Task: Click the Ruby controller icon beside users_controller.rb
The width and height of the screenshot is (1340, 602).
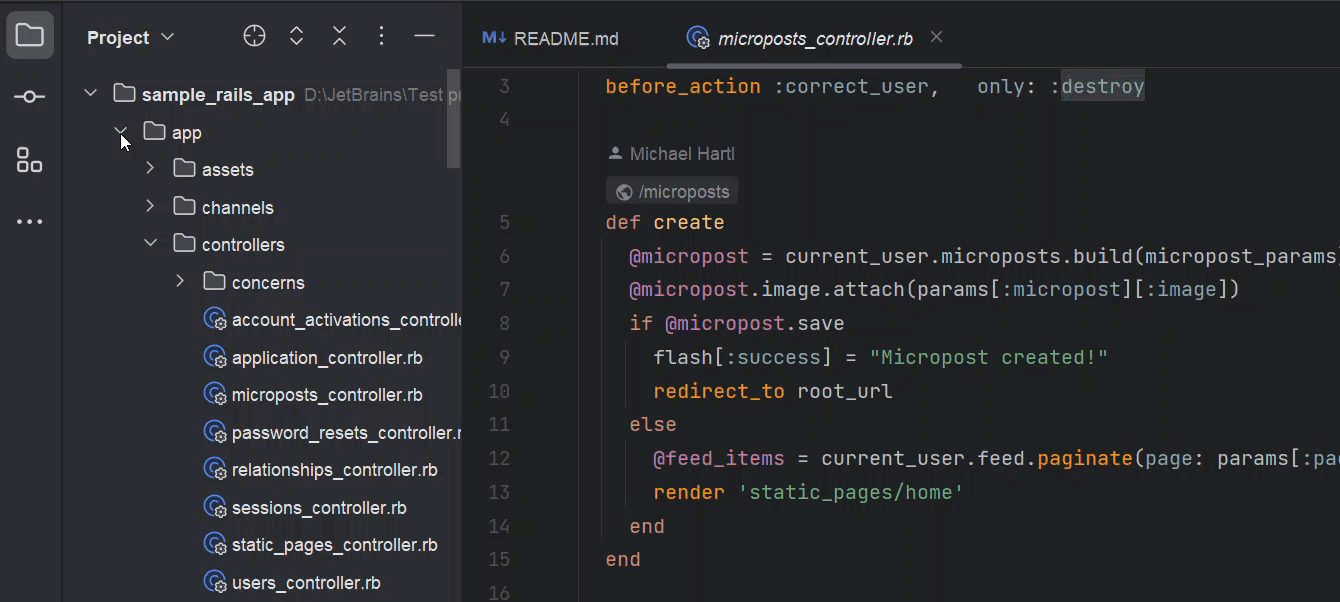Action: click(x=216, y=581)
